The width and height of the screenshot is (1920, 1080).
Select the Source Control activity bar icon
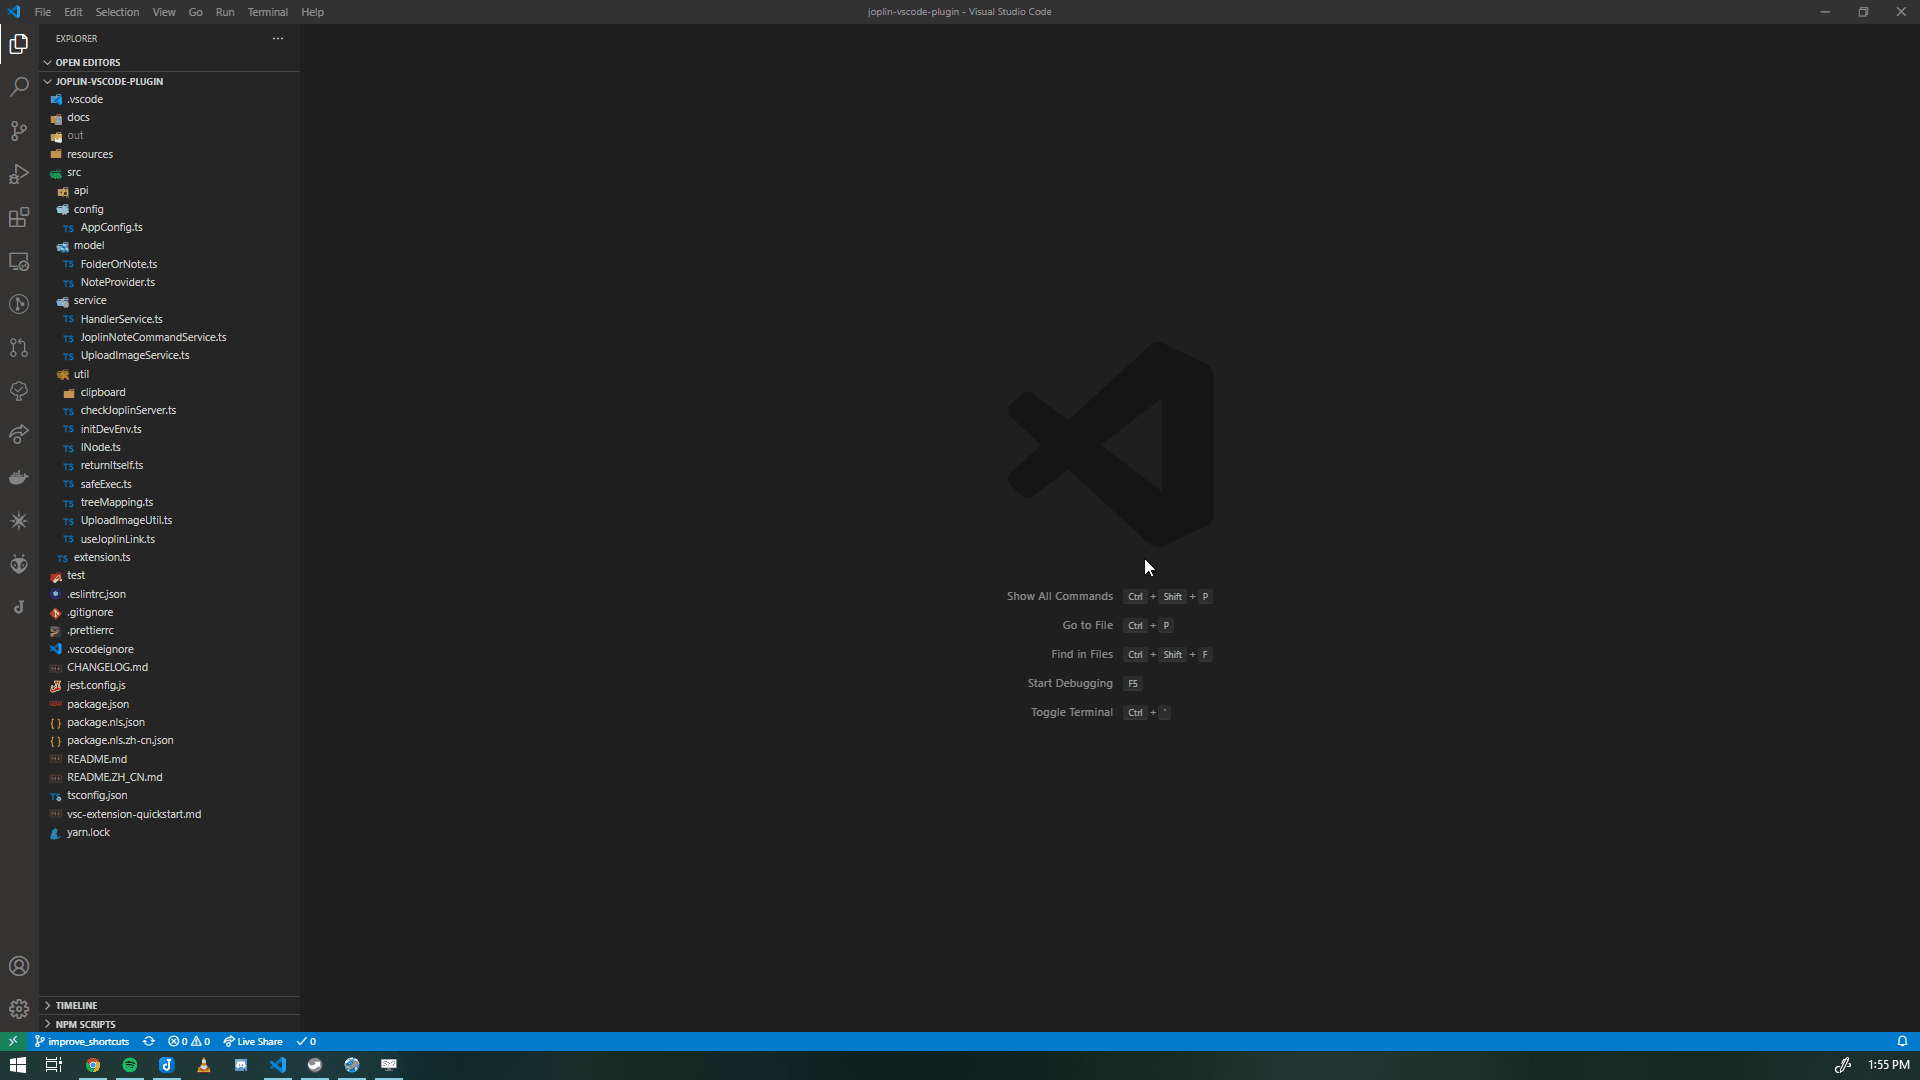pyautogui.click(x=19, y=131)
